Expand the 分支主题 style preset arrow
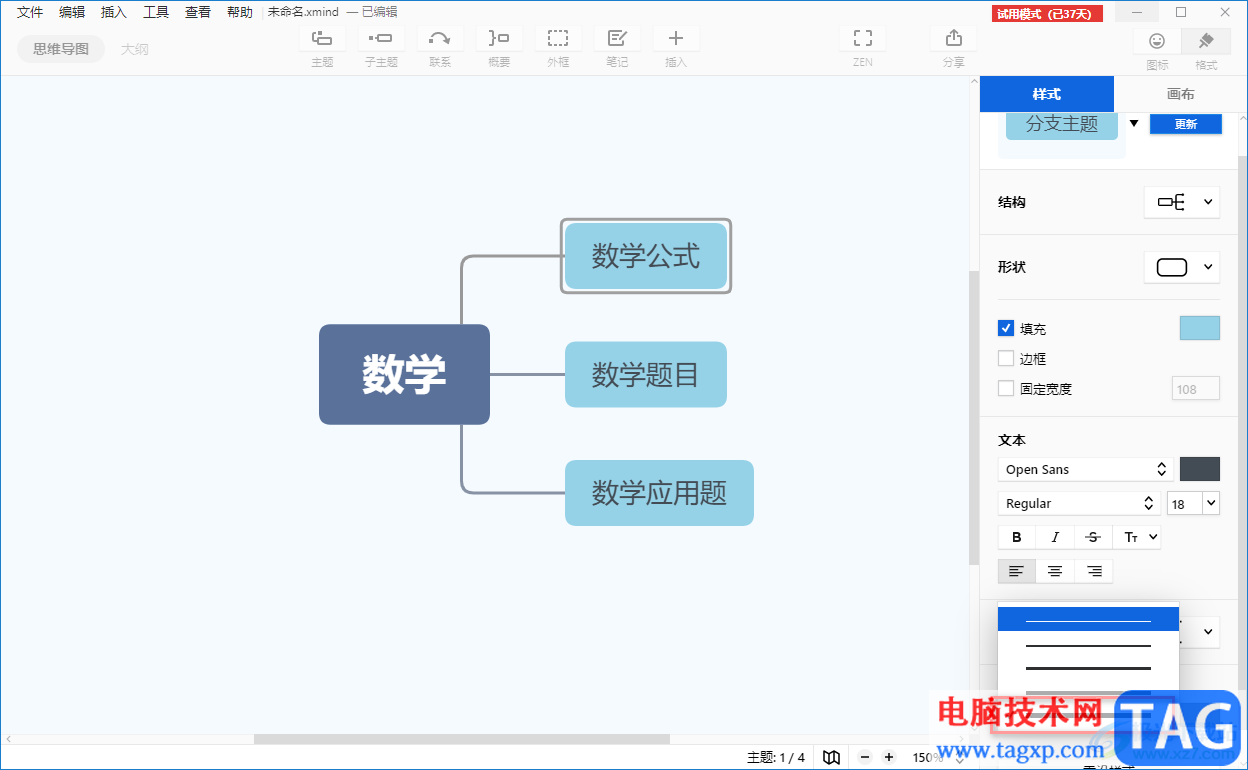The image size is (1248, 770). (1134, 123)
